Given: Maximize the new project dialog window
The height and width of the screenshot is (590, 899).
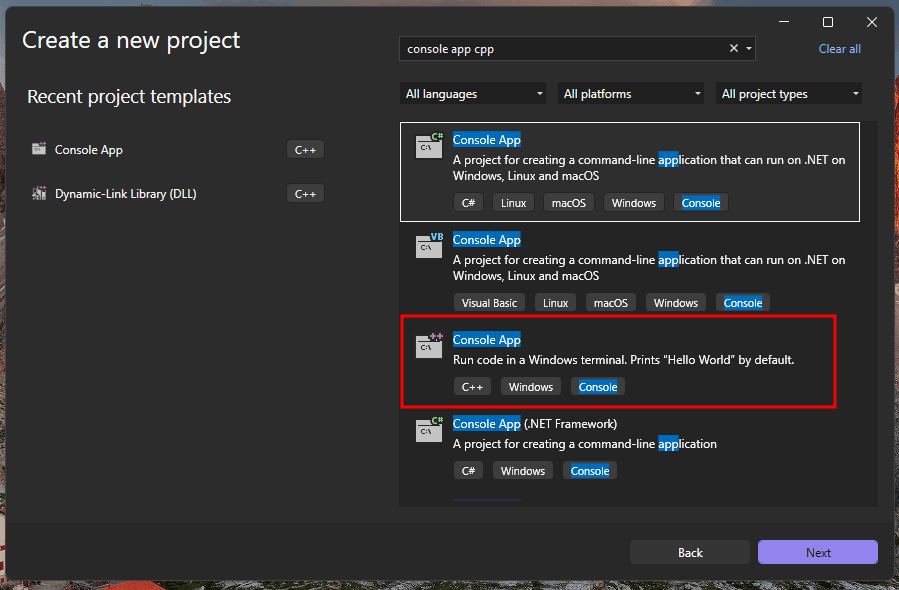Looking at the screenshot, I should [x=828, y=22].
